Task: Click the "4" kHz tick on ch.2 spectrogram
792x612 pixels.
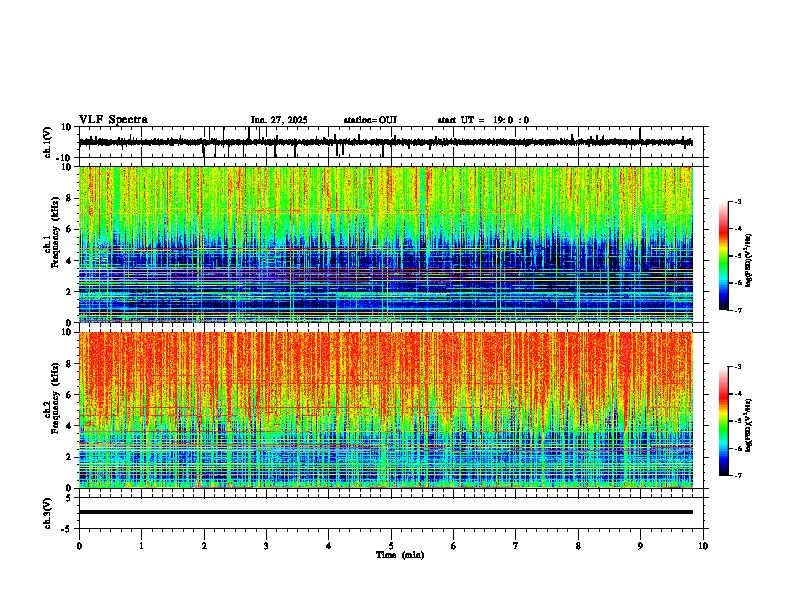Action: (x=69, y=426)
